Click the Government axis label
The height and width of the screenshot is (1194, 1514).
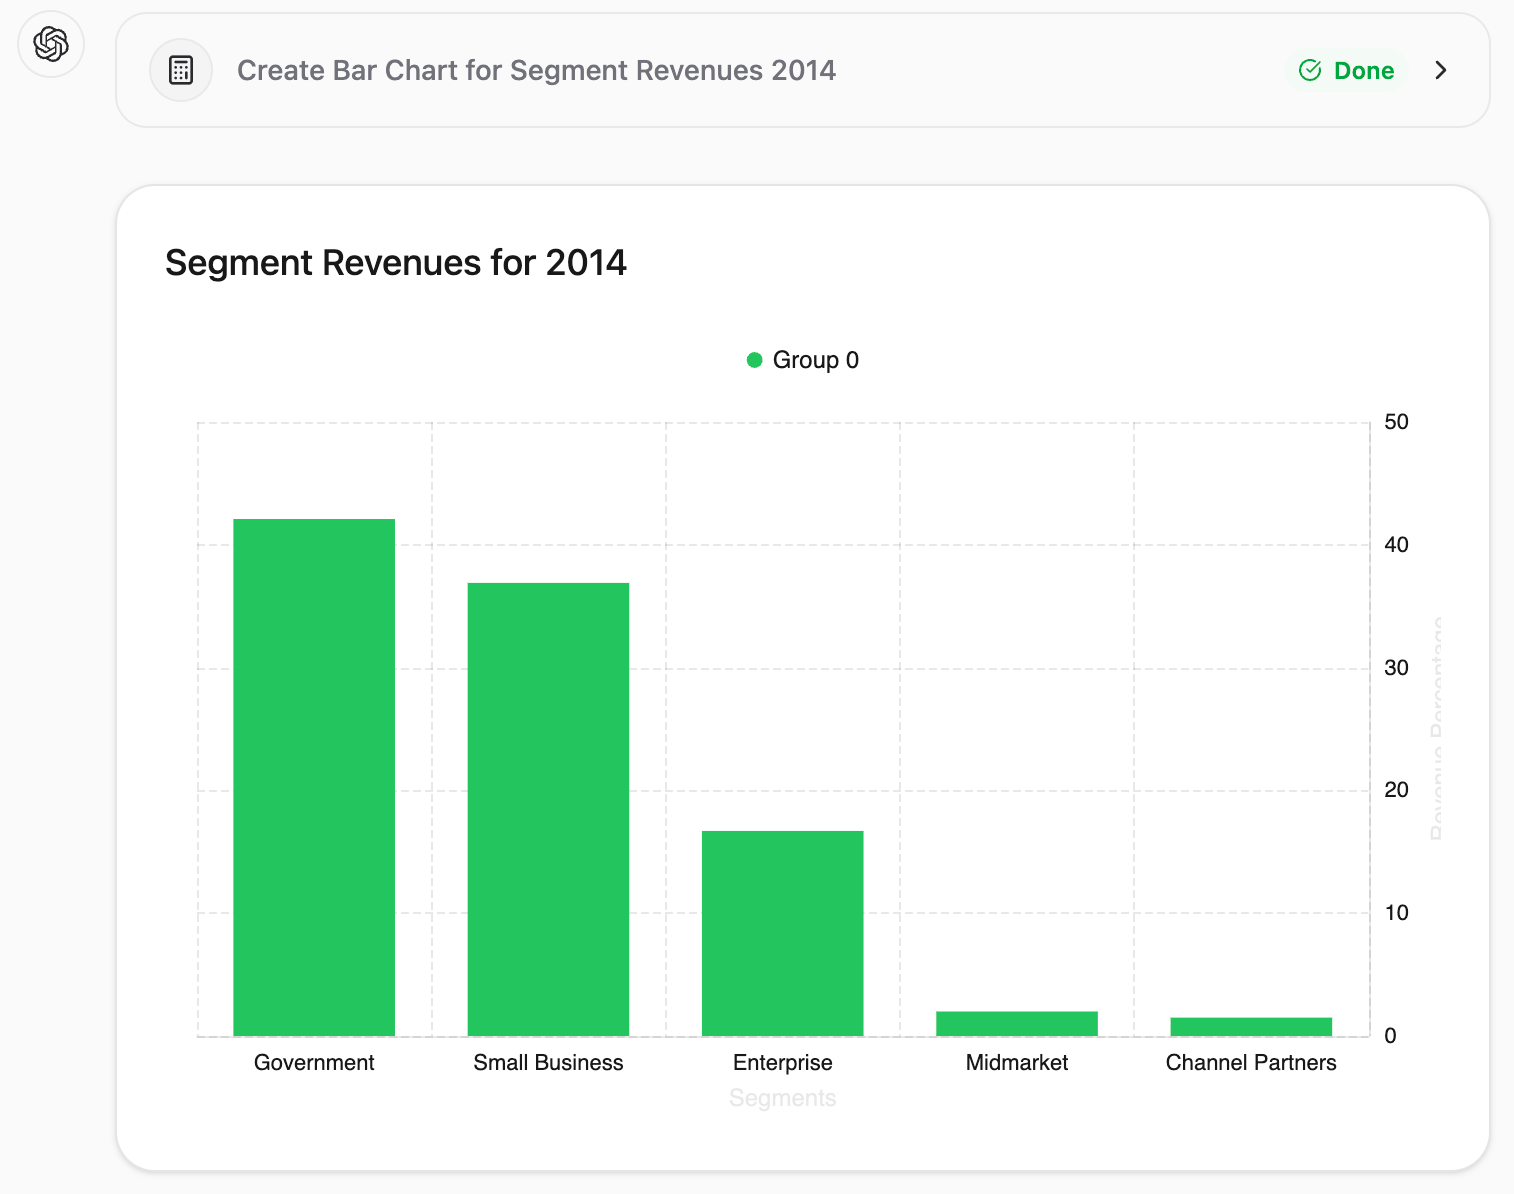pos(314,1062)
